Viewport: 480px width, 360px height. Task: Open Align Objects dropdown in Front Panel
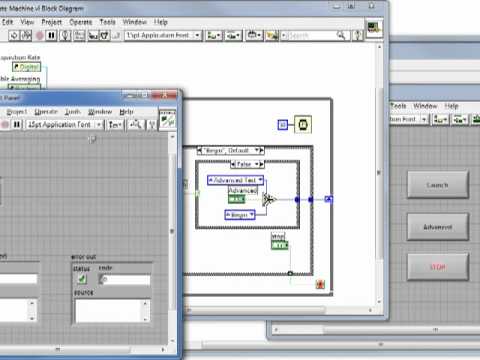click(x=115, y=125)
